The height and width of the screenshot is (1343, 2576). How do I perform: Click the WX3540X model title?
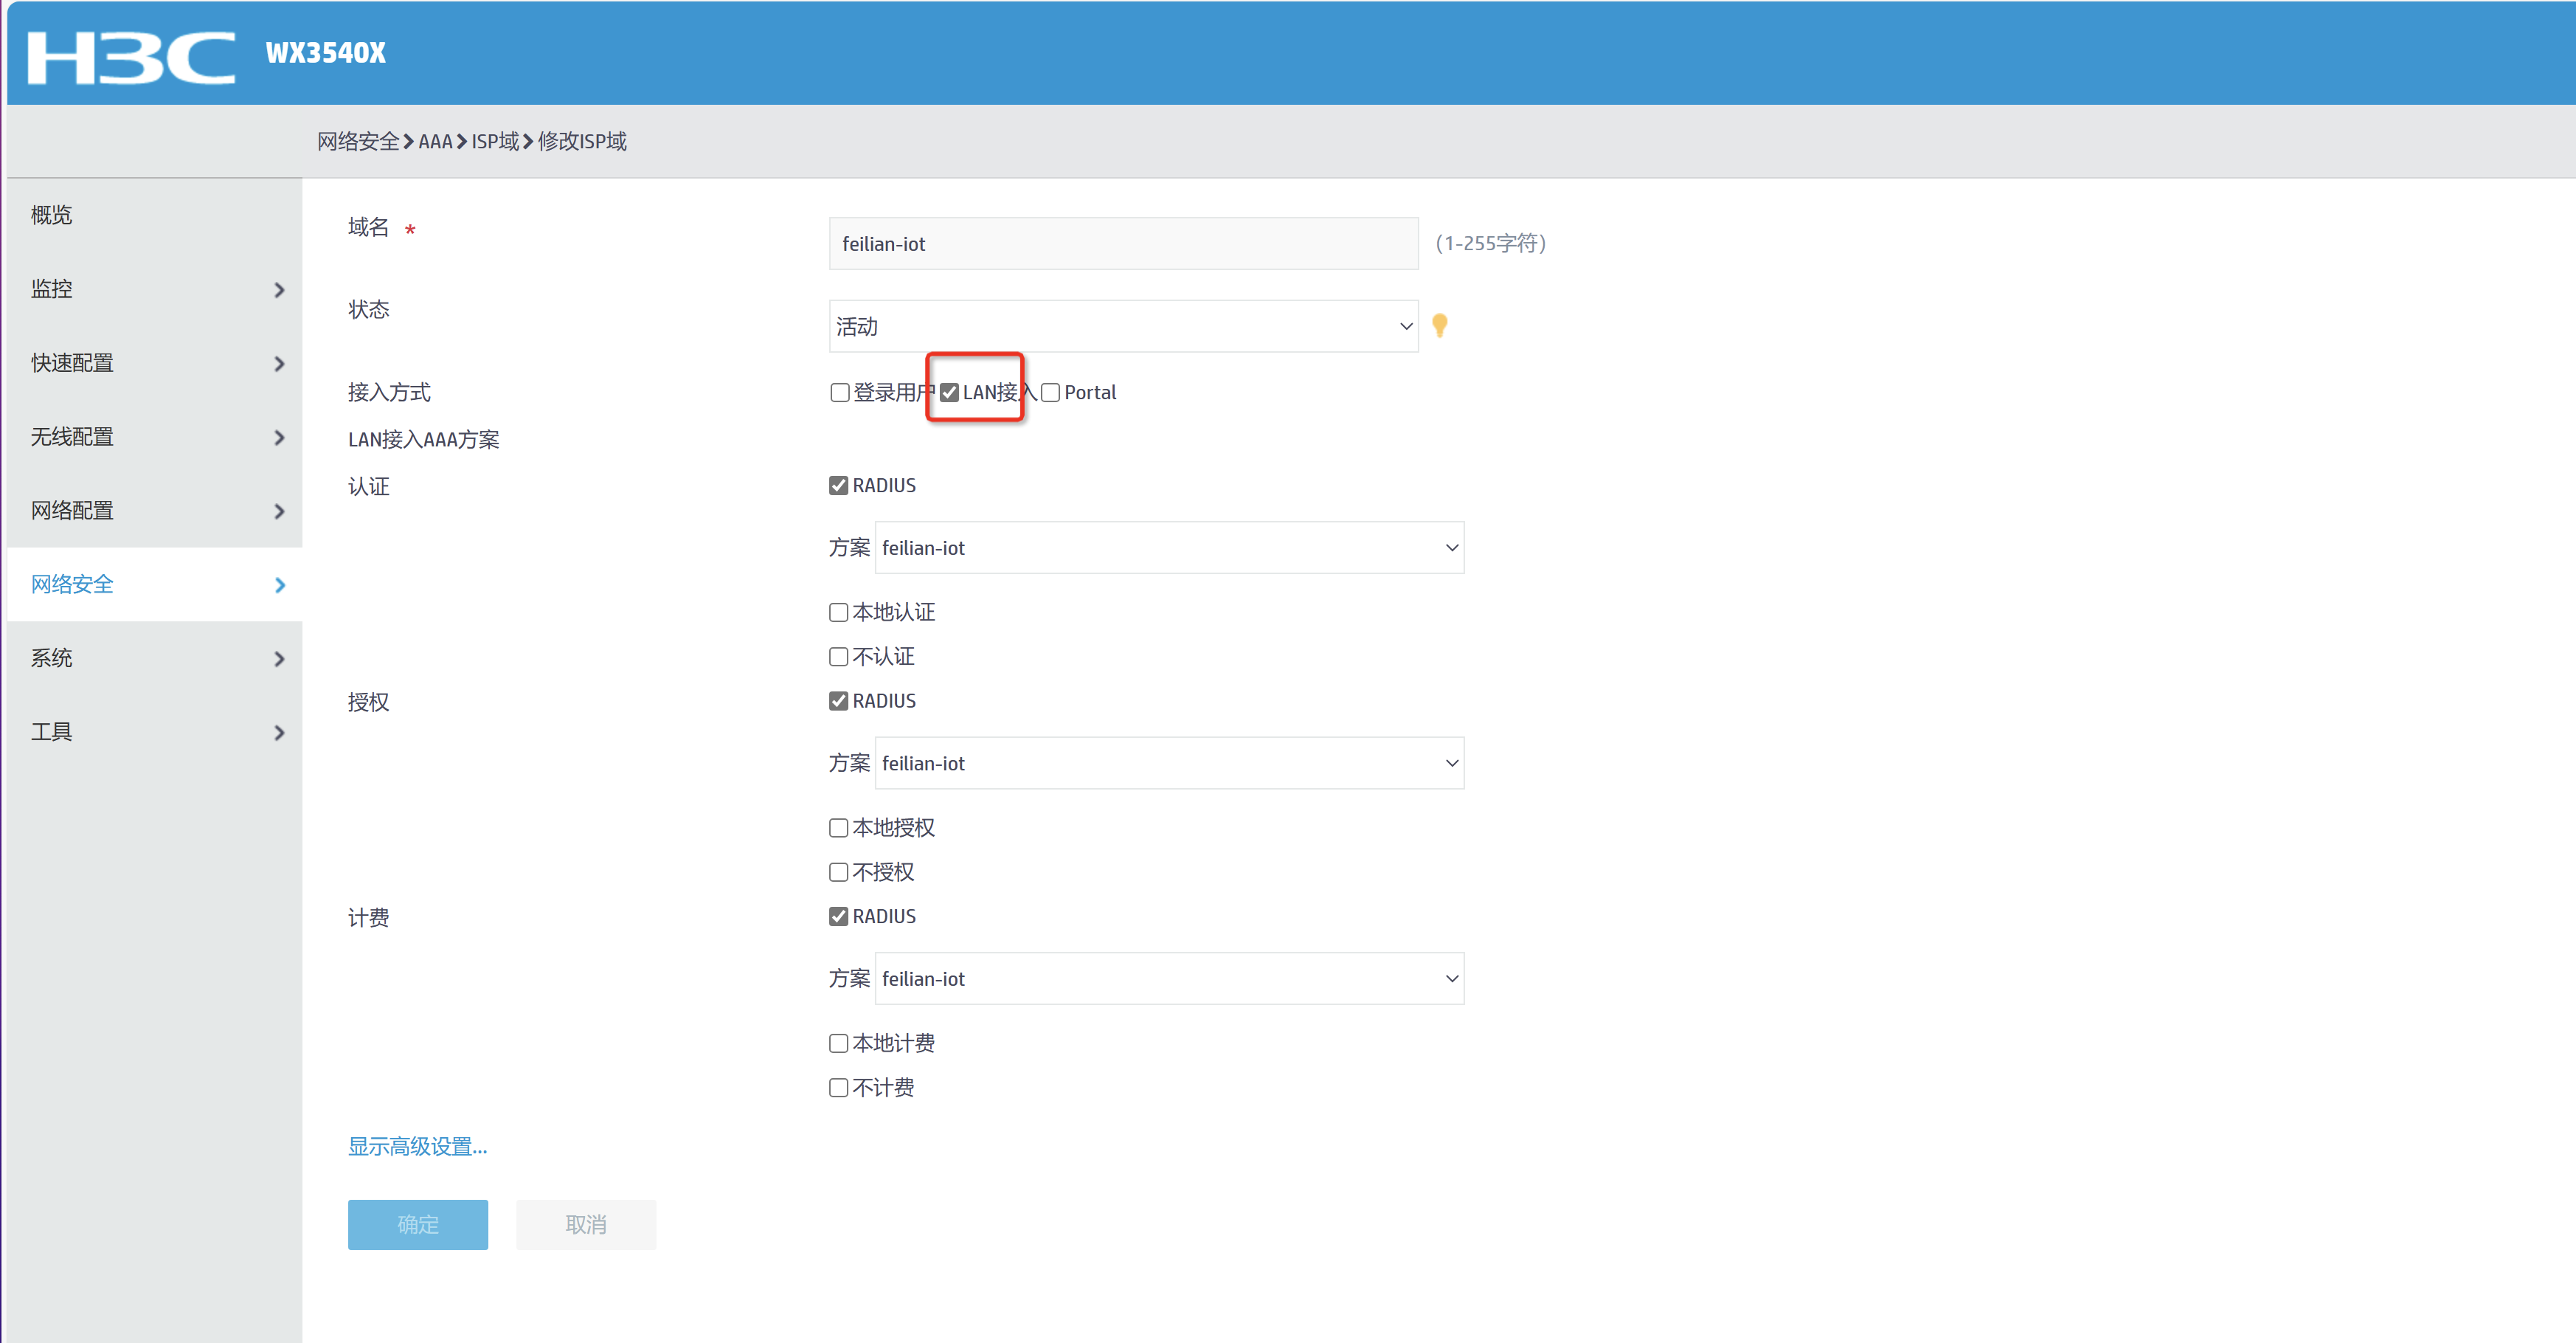[x=325, y=53]
